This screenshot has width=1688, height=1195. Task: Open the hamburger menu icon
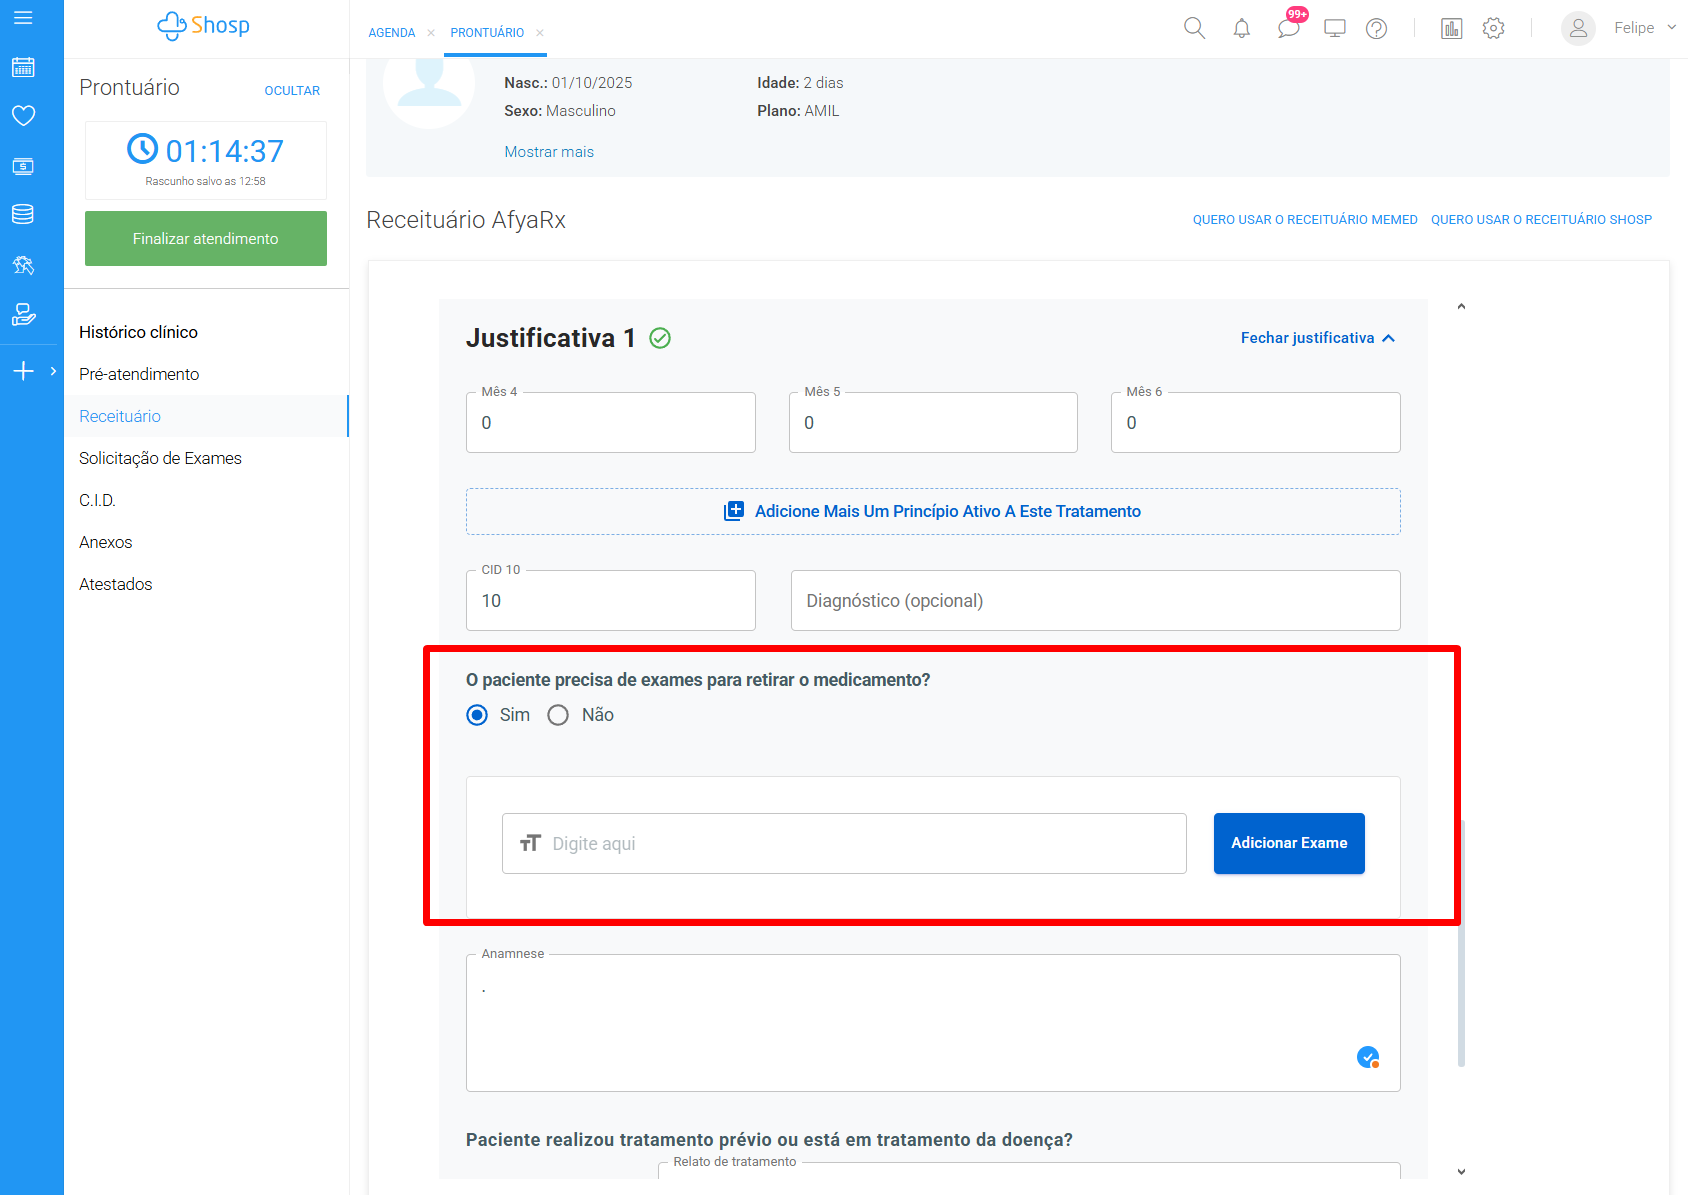pos(23,18)
